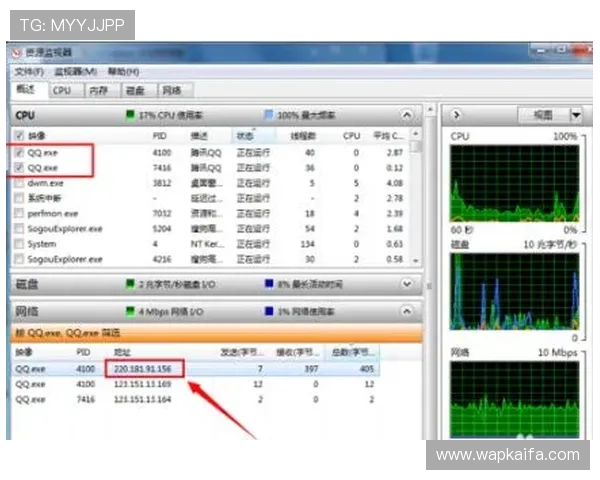Click the green CPU 使用率 indicator square
This screenshot has width=600, height=480.
coord(130,114)
